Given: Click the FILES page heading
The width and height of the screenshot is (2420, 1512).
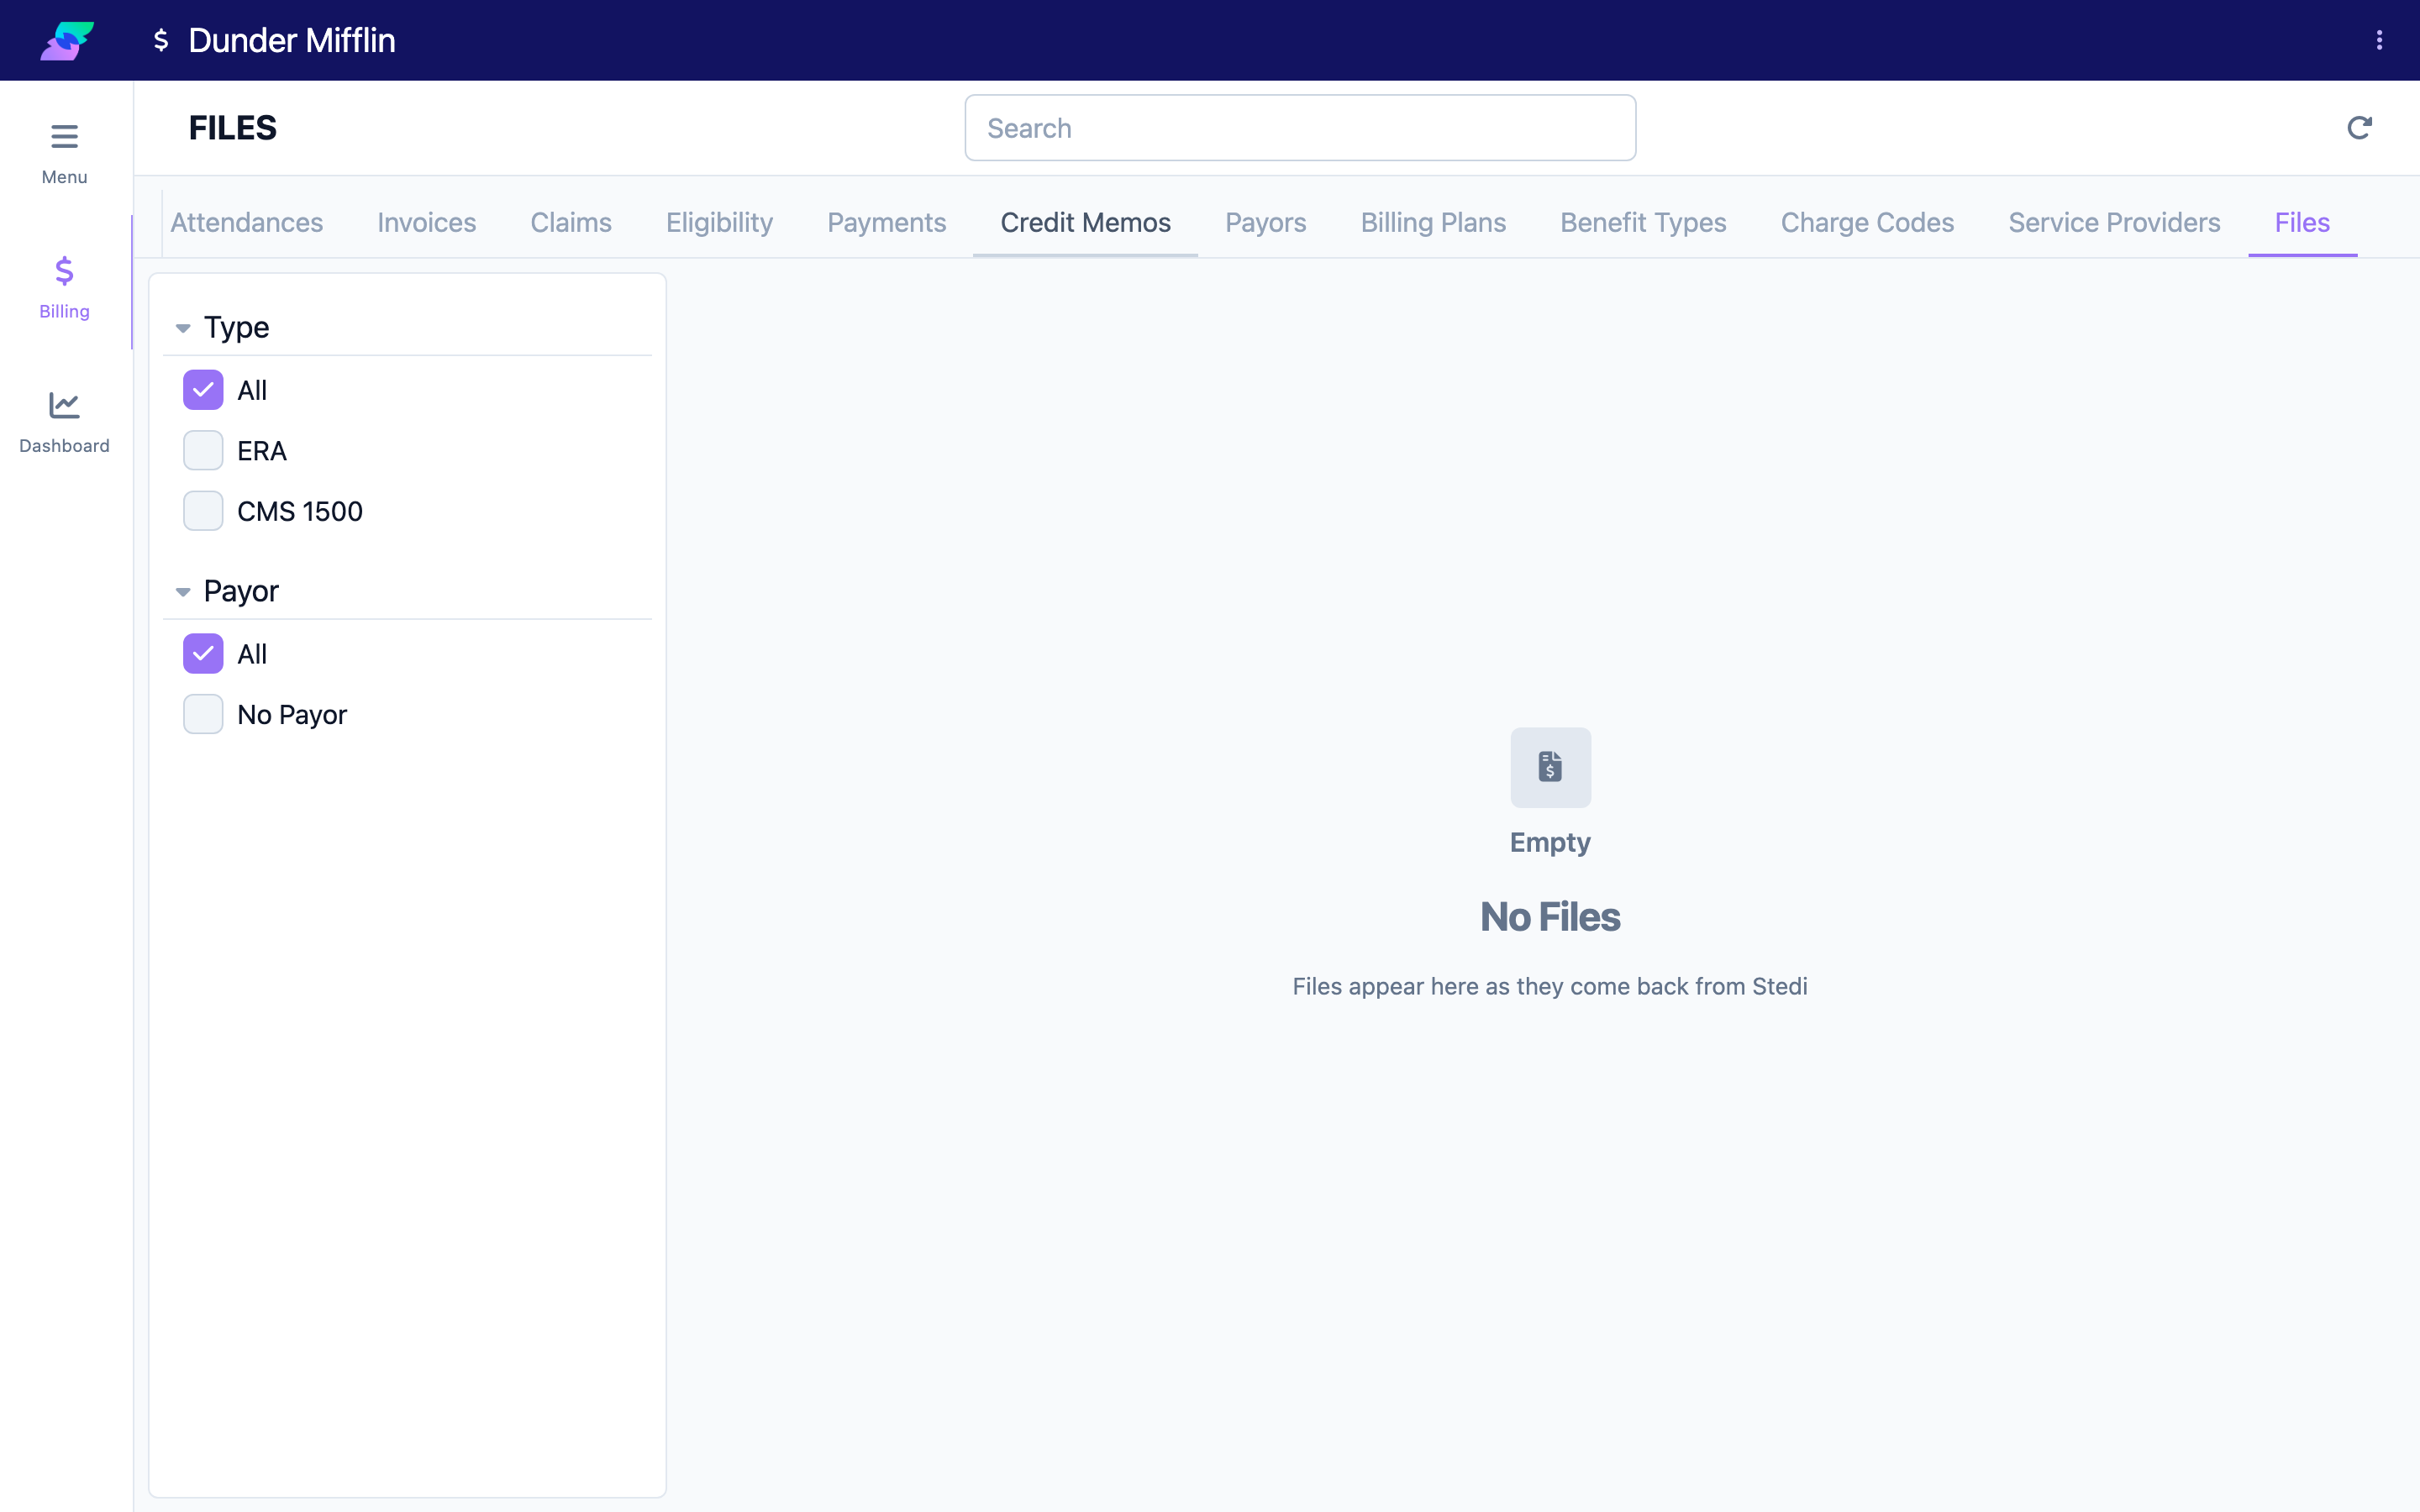Looking at the screenshot, I should [x=233, y=128].
